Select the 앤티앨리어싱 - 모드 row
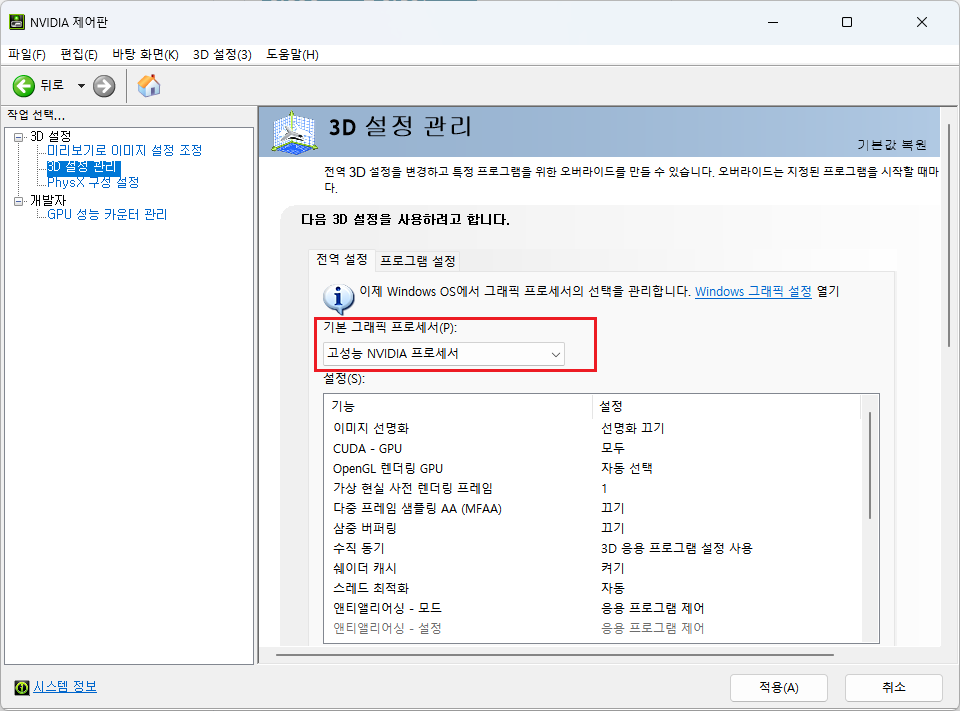This screenshot has width=960, height=711. (x=593, y=608)
